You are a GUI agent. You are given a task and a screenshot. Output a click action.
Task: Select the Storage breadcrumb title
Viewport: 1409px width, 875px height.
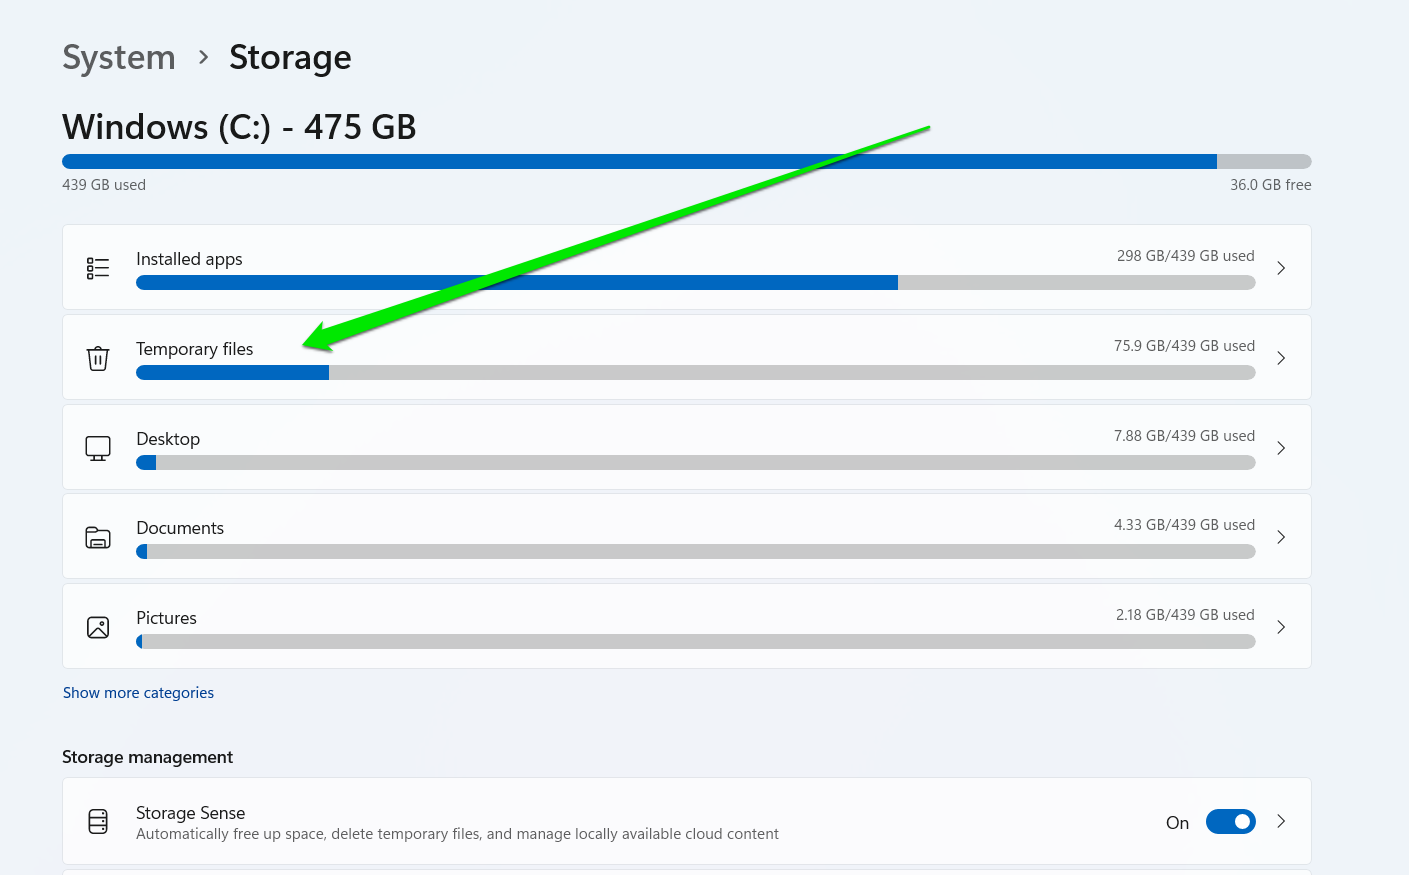click(290, 58)
